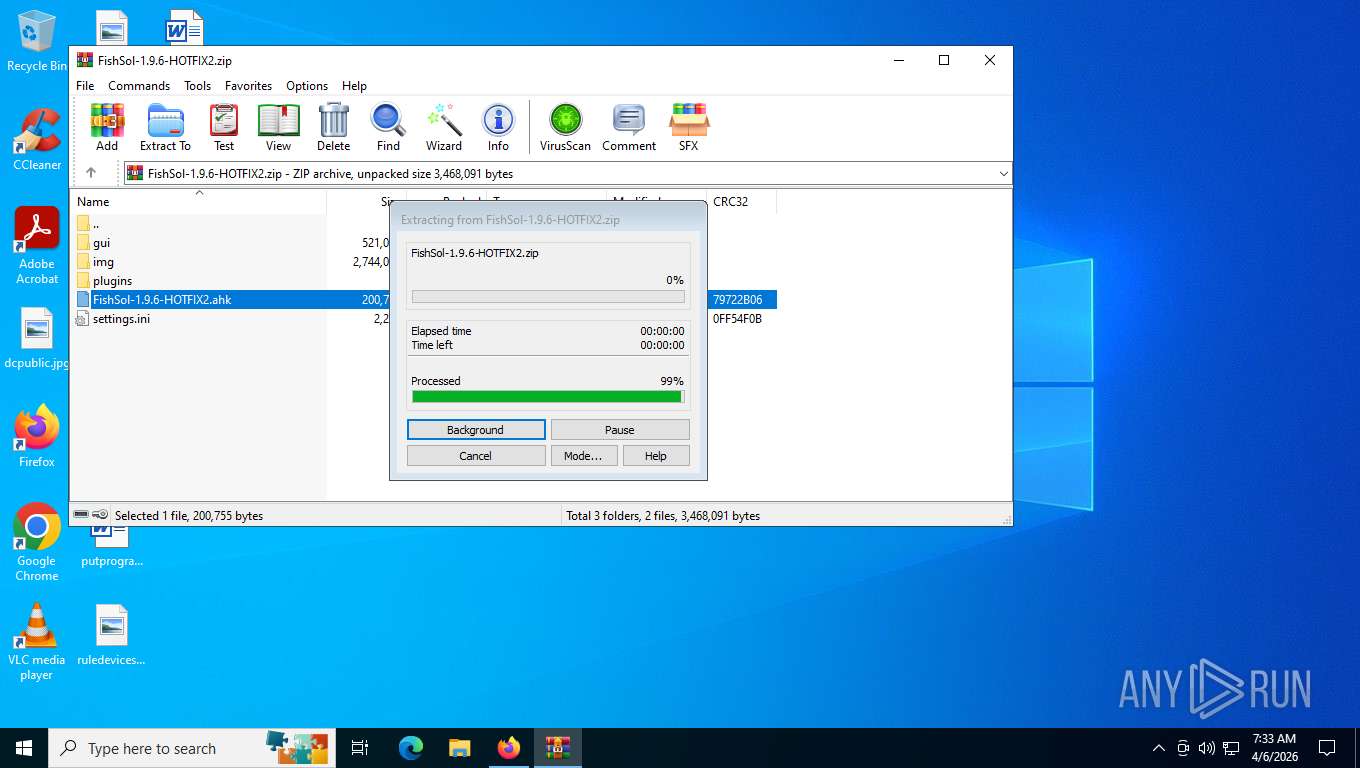Open Microsoft Edge from the taskbar
This screenshot has width=1360, height=768.
(x=411, y=748)
